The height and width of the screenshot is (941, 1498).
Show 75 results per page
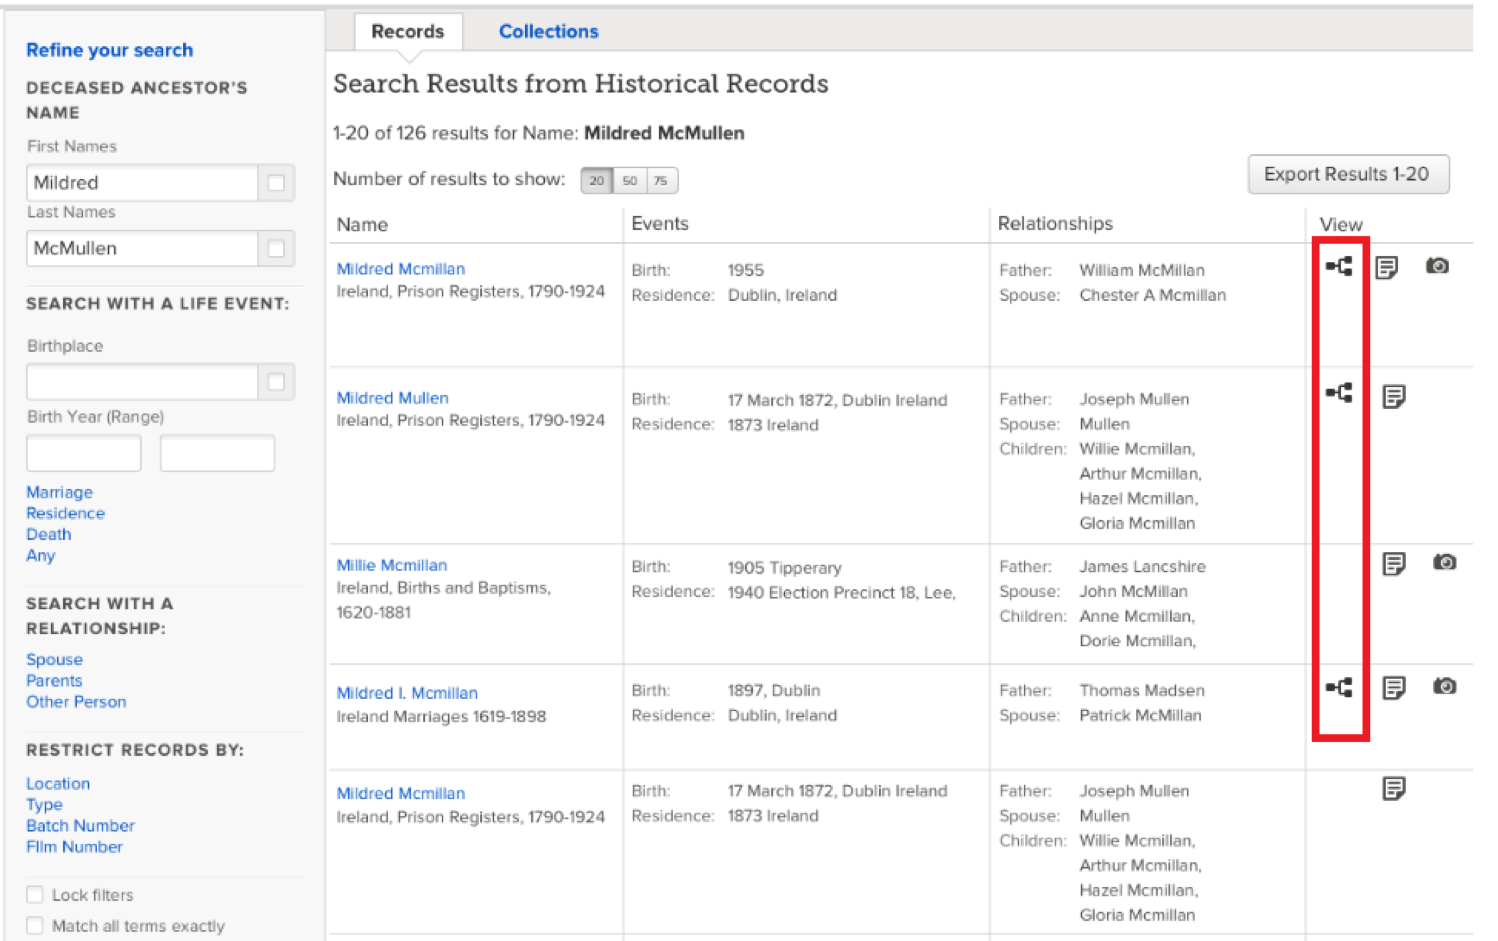click(x=660, y=180)
